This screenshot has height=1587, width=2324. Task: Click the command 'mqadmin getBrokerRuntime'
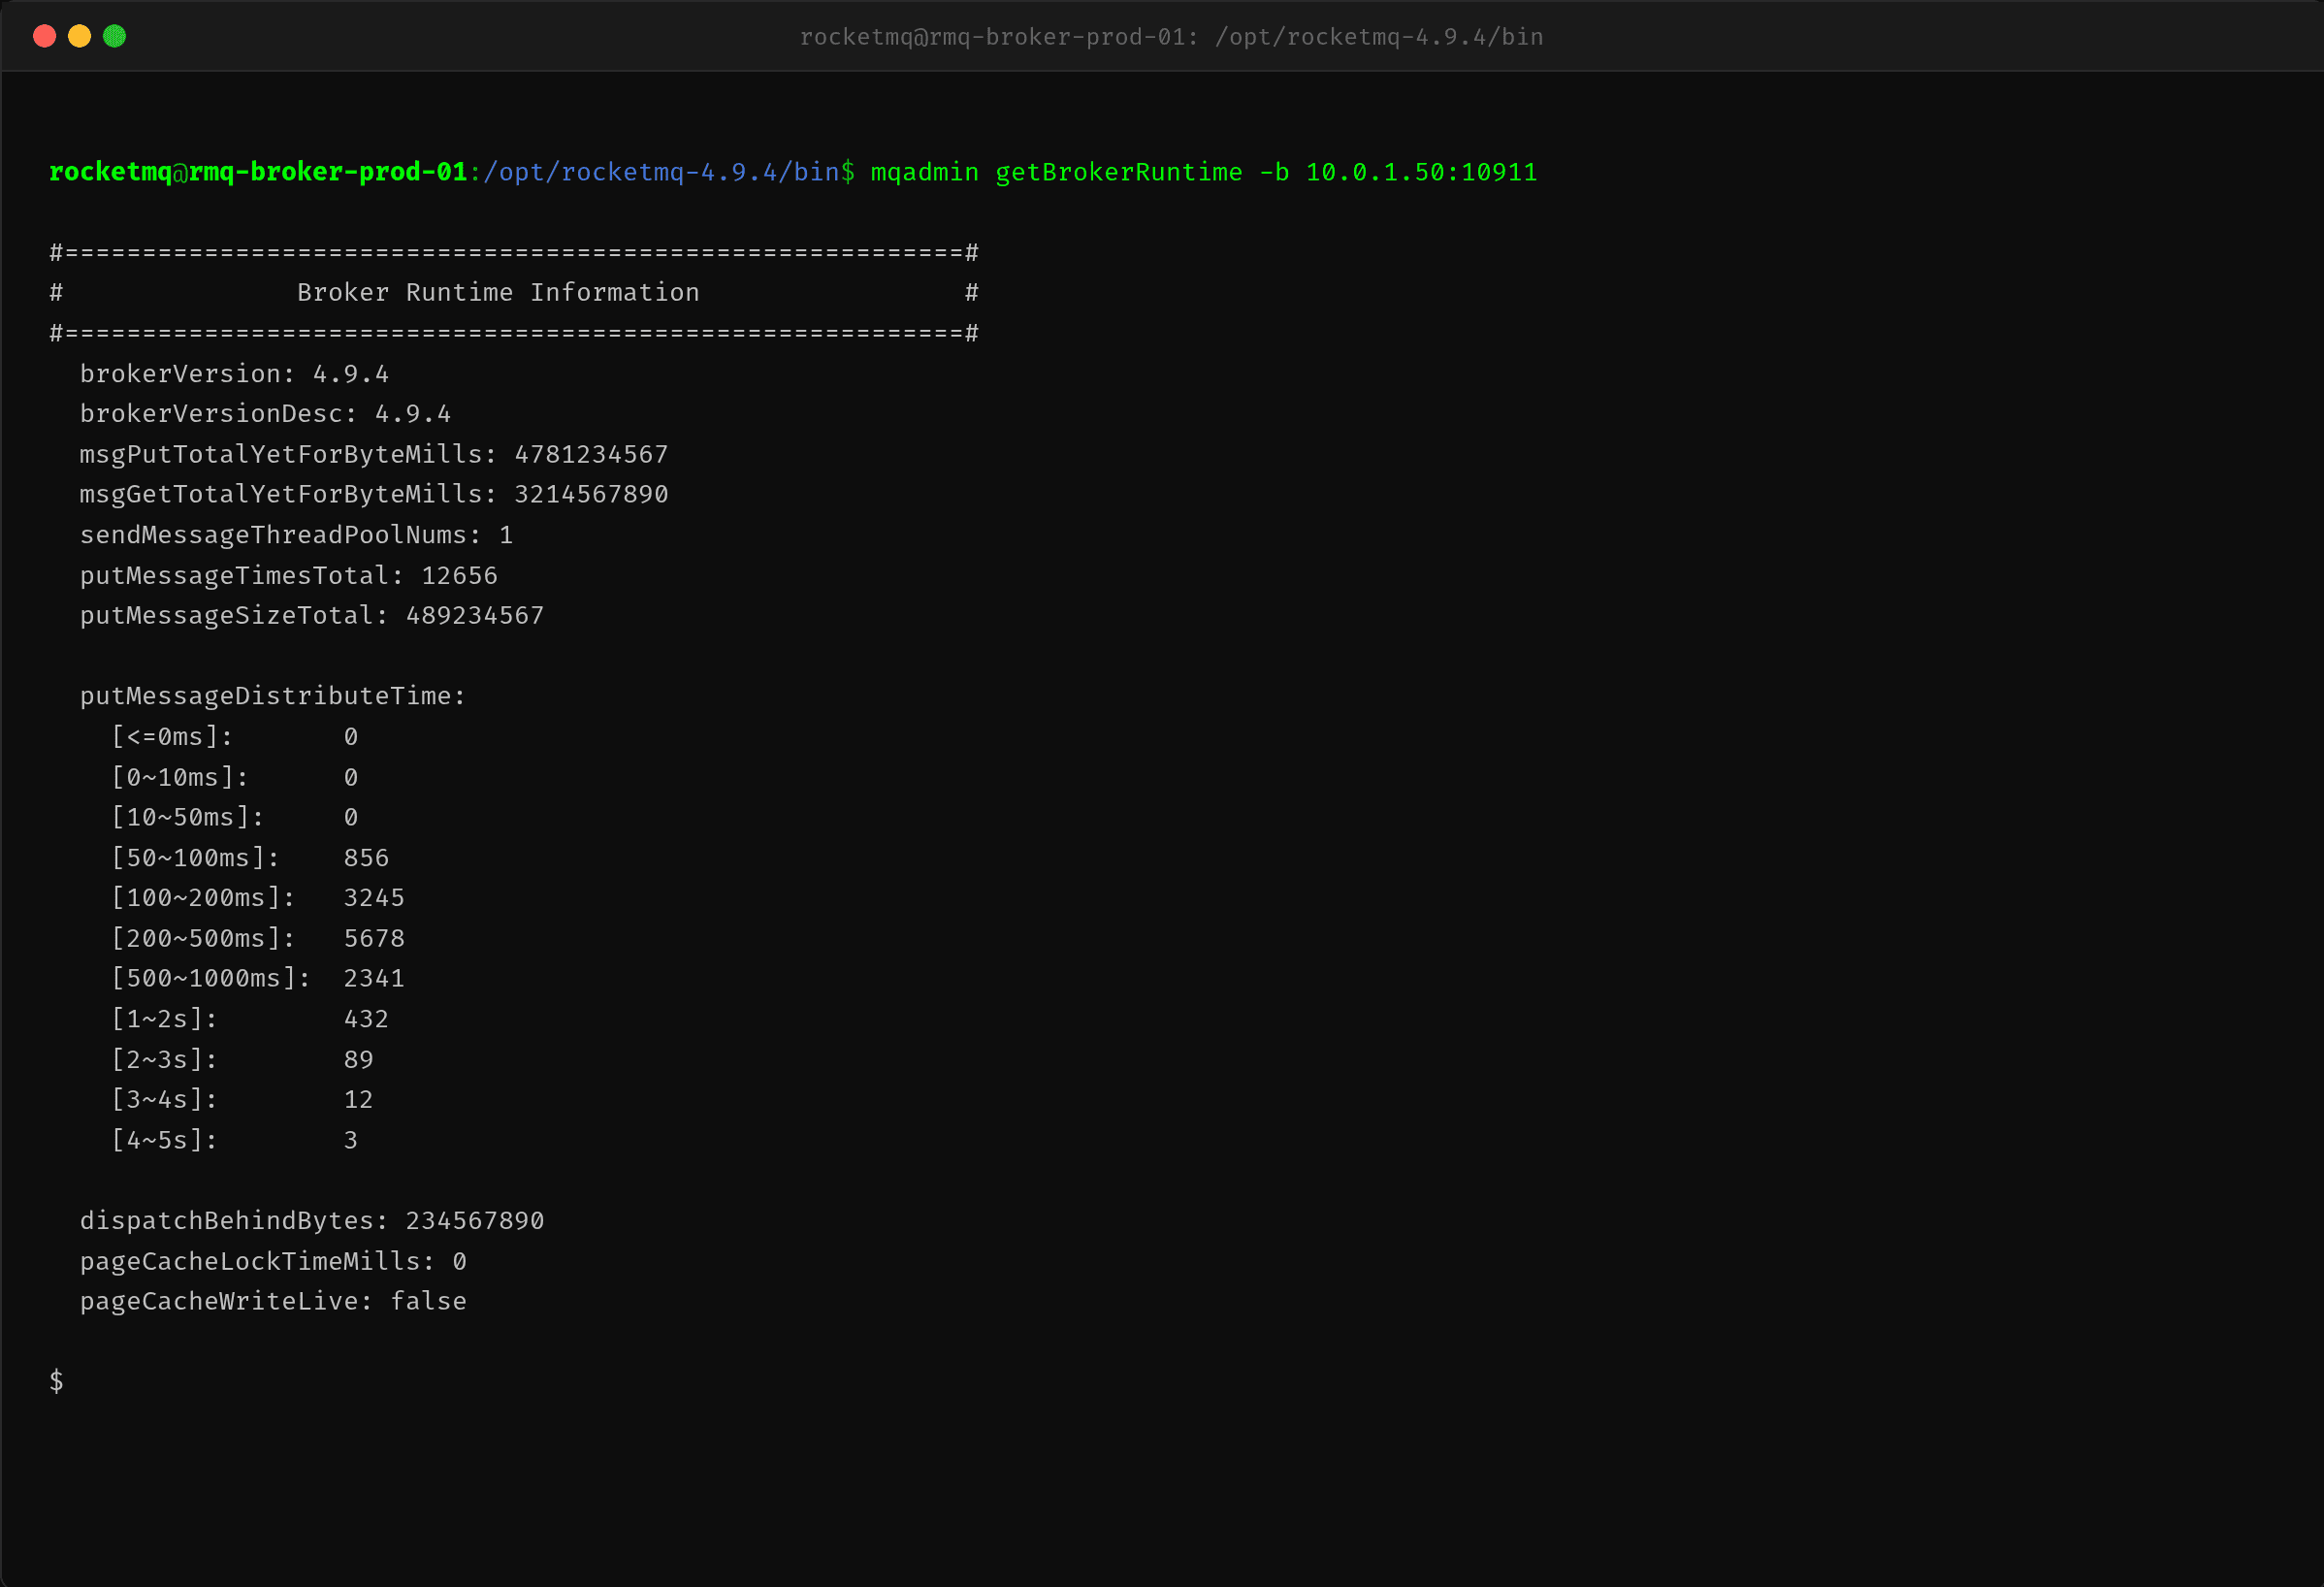(1056, 173)
